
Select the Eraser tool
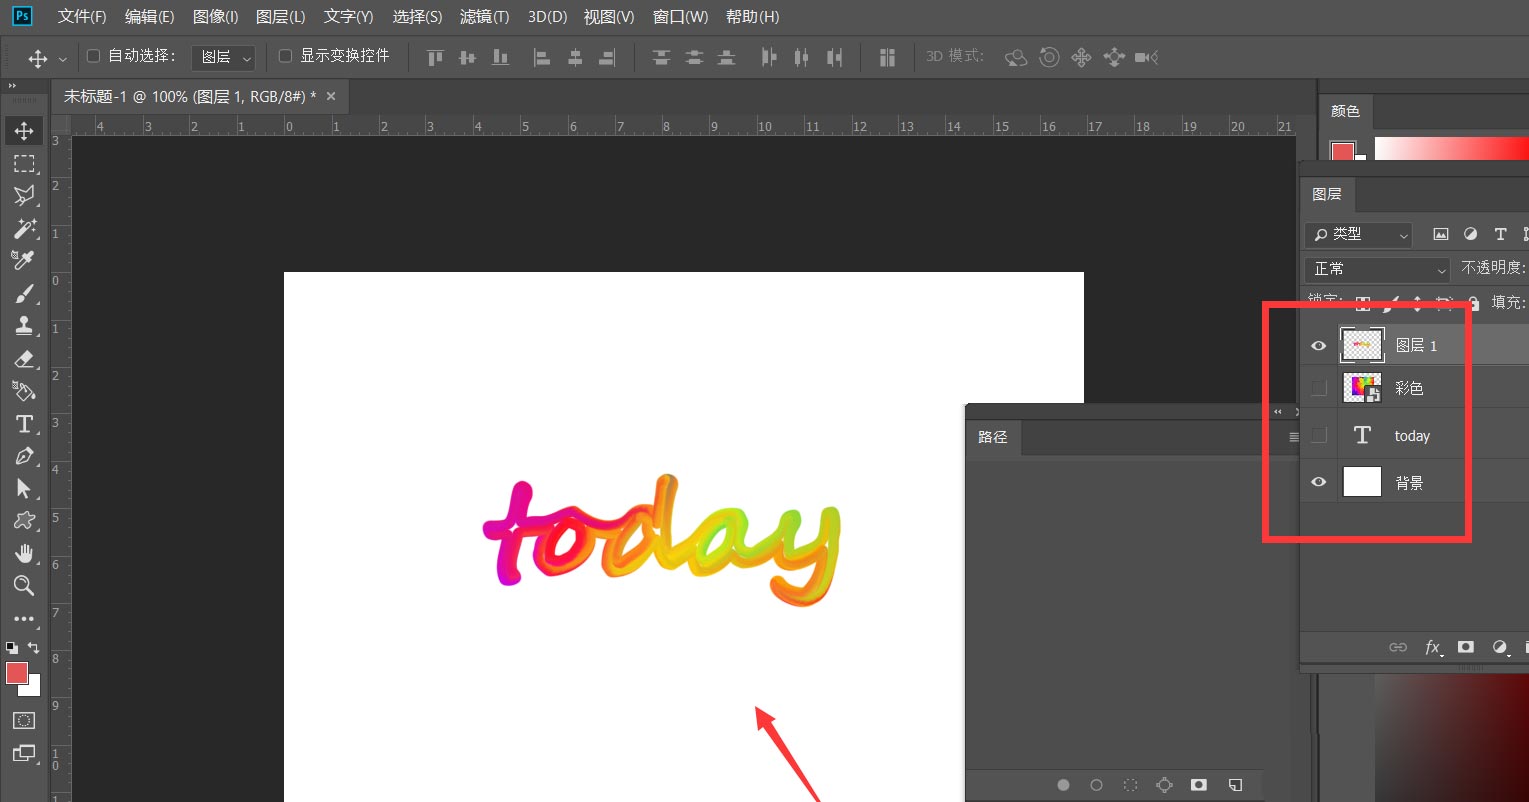coord(24,358)
